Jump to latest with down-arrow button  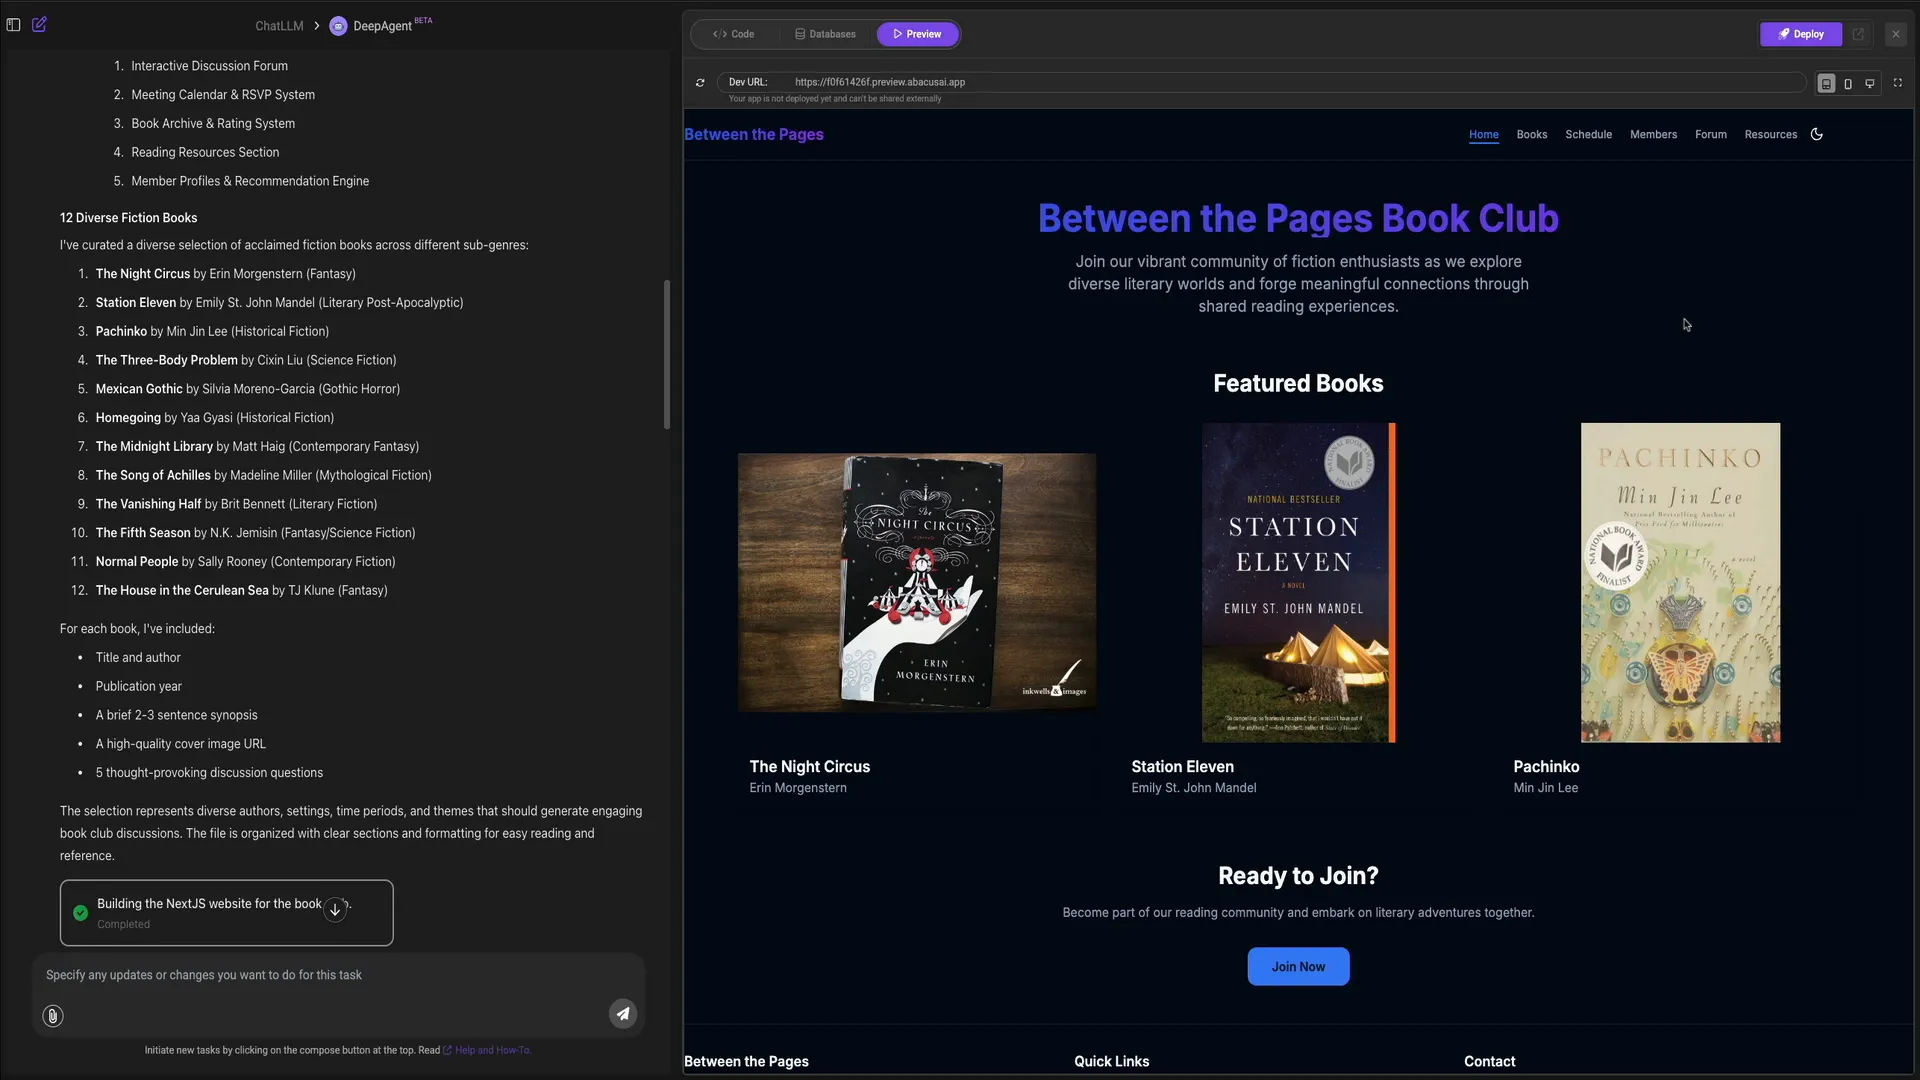(335, 910)
